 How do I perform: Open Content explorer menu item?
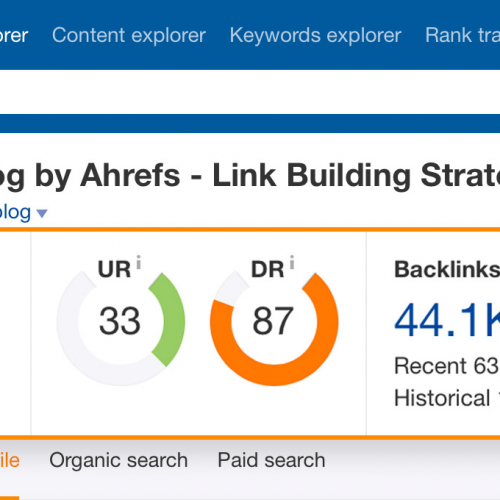click(129, 35)
